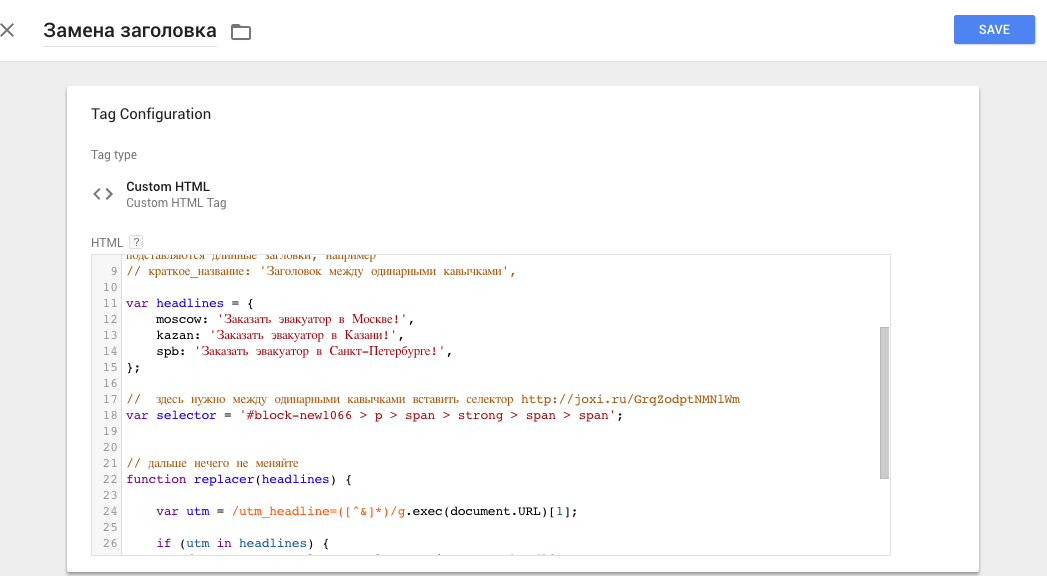Click the tag name field 'Замена заголовка'
The height and width of the screenshot is (576, 1047).
coord(129,31)
